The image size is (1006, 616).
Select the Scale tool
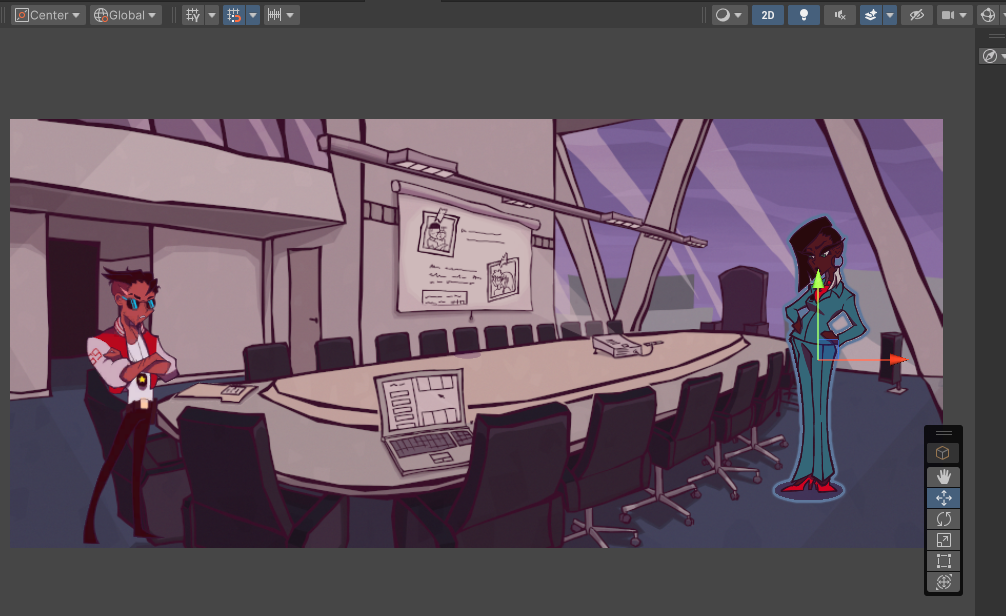point(943,540)
